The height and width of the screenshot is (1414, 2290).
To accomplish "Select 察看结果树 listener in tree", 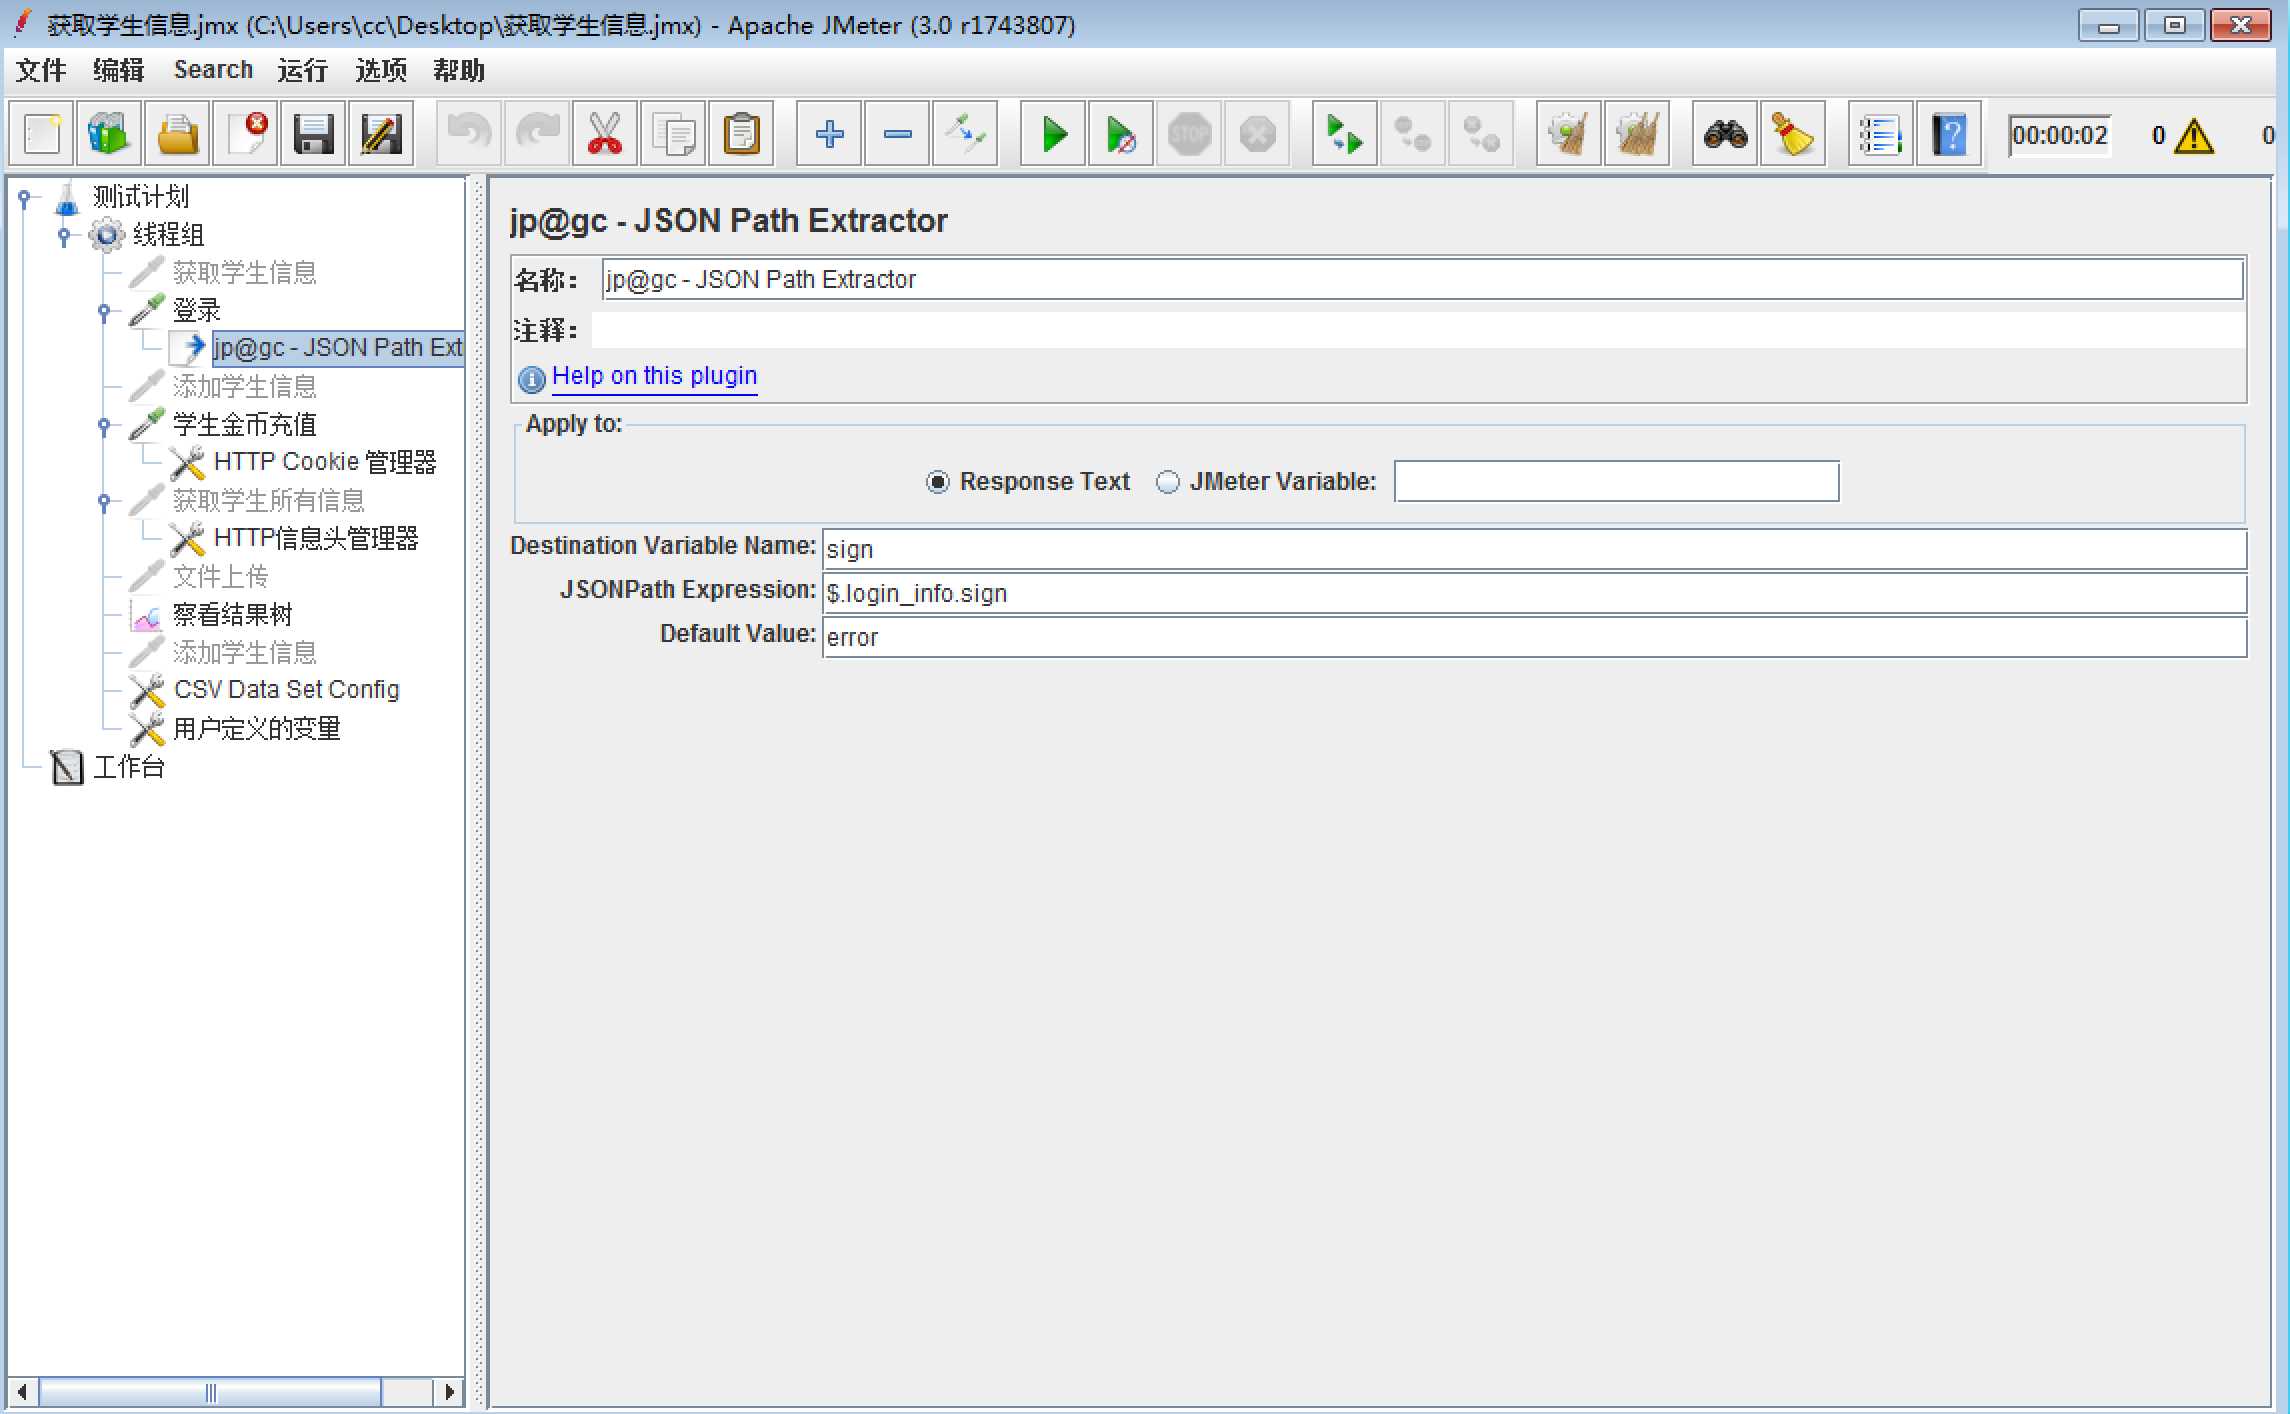I will (232, 614).
